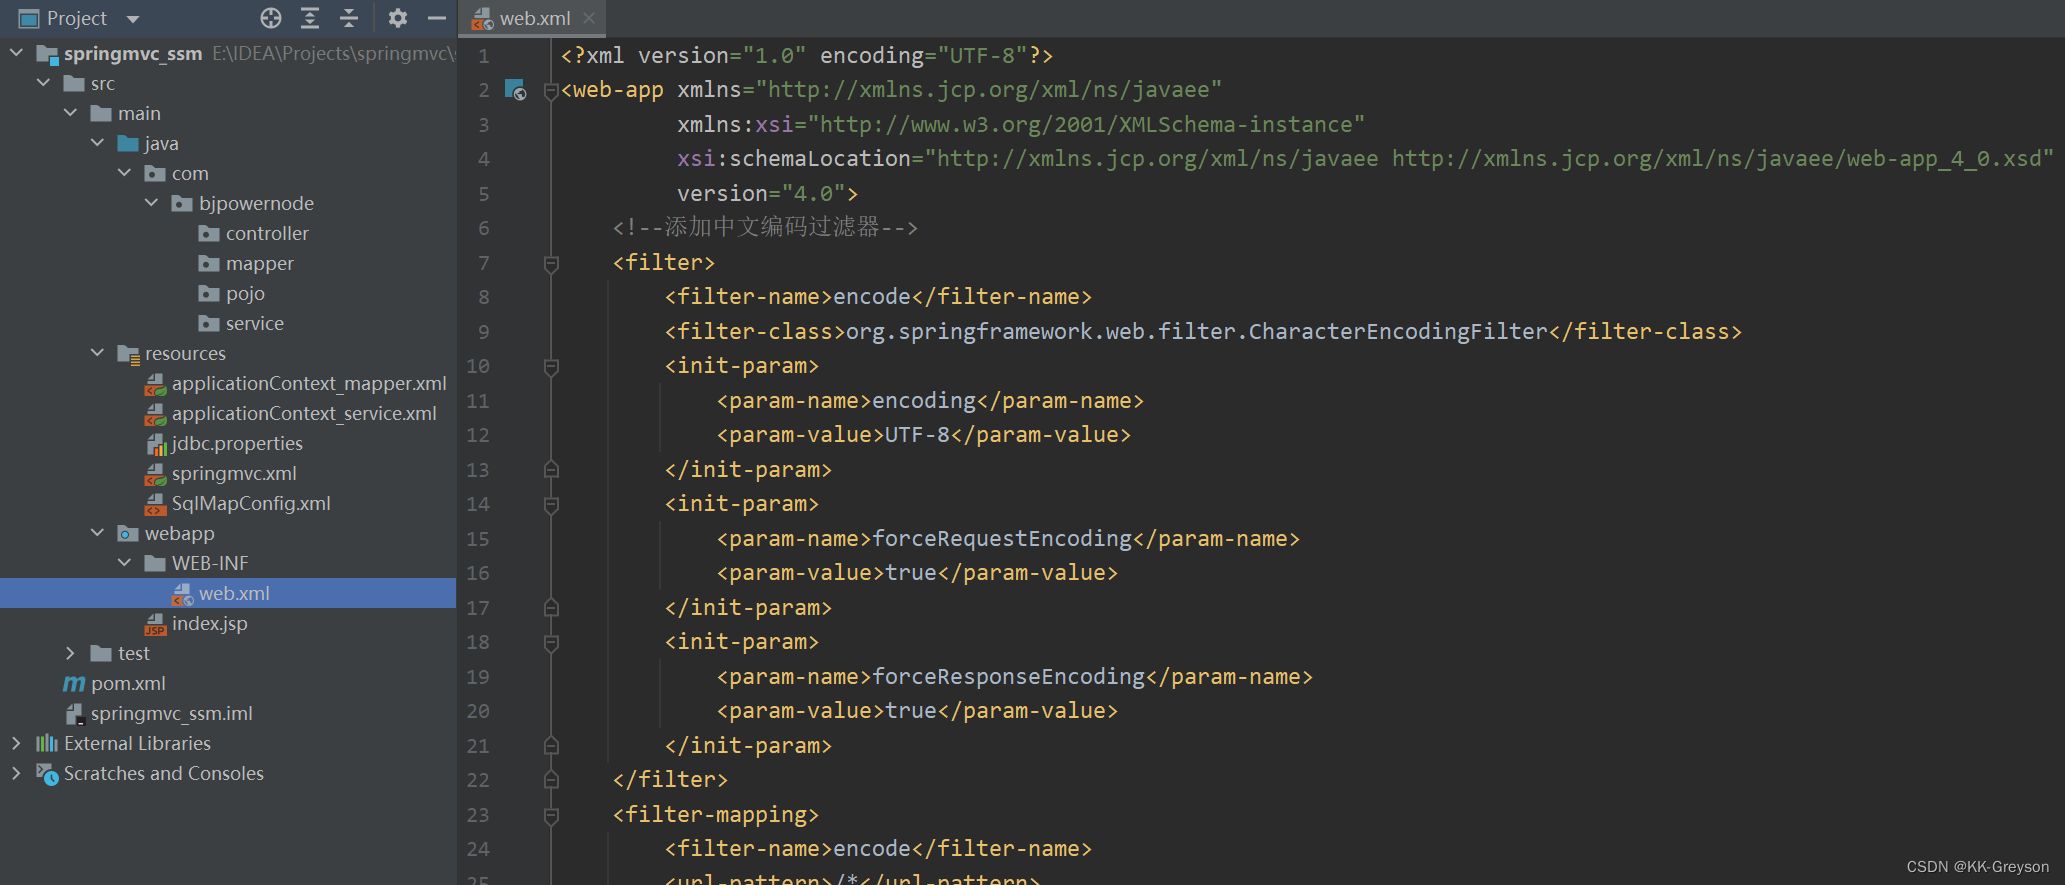Image resolution: width=2065 pixels, height=885 pixels.
Task: Select springmvc_ssm.iml file
Action: coord(171,713)
